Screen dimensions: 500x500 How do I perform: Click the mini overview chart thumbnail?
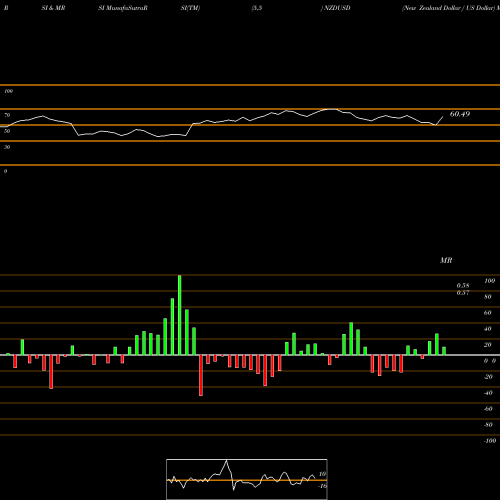tap(247, 479)
